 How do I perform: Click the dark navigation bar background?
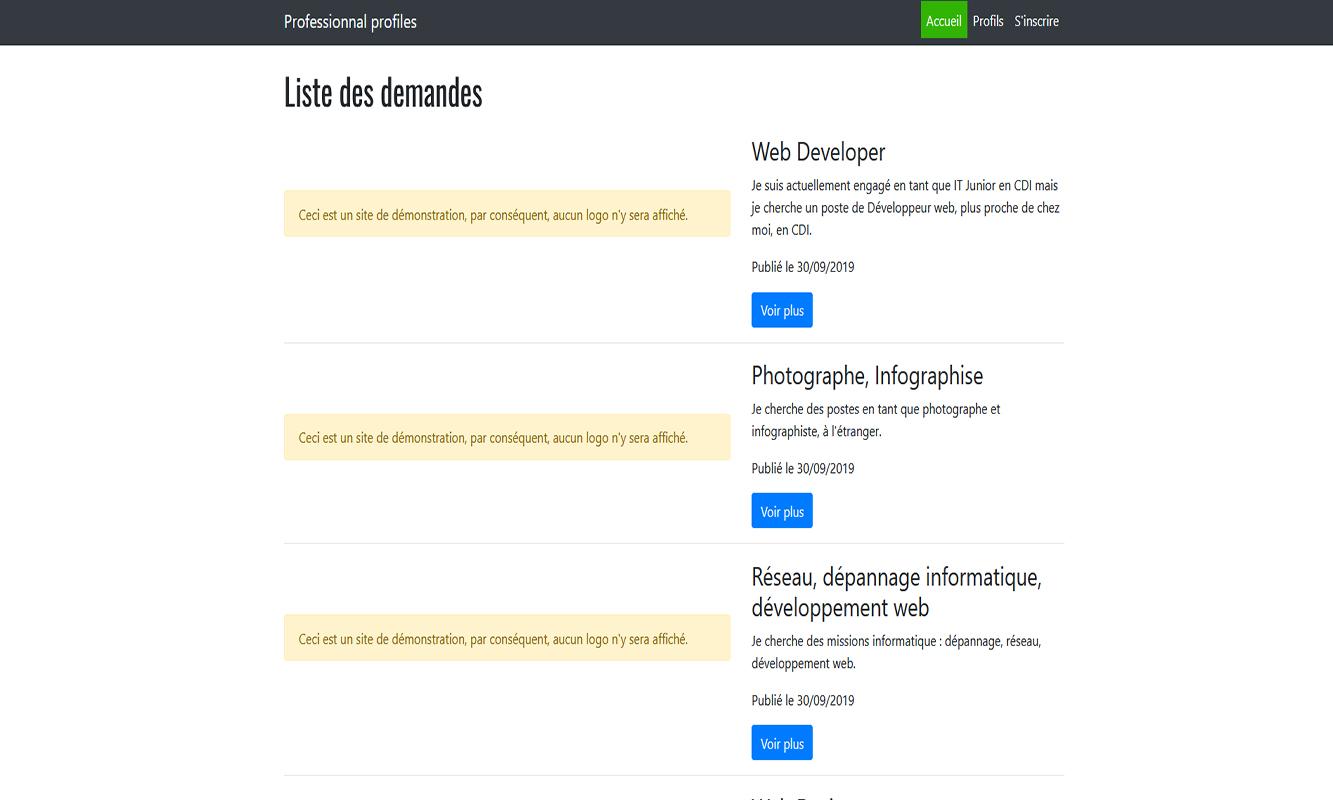[x=650, y=21]
